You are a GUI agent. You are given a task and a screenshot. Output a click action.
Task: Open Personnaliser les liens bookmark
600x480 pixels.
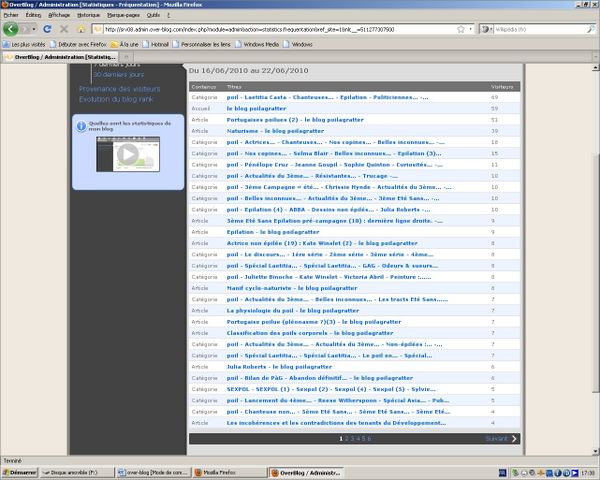pyautogui.click(x=202, y=44)
